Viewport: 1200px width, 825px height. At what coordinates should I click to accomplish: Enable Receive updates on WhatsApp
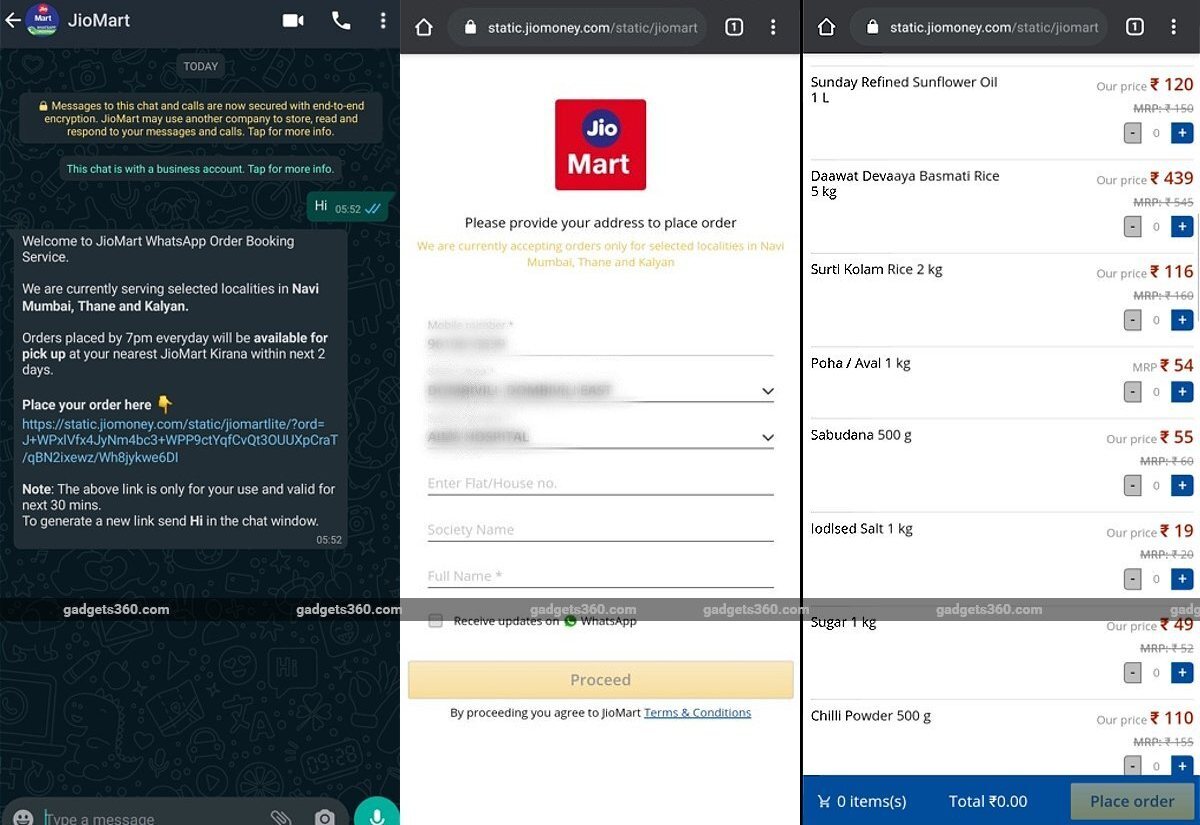(x=435, y=620)
